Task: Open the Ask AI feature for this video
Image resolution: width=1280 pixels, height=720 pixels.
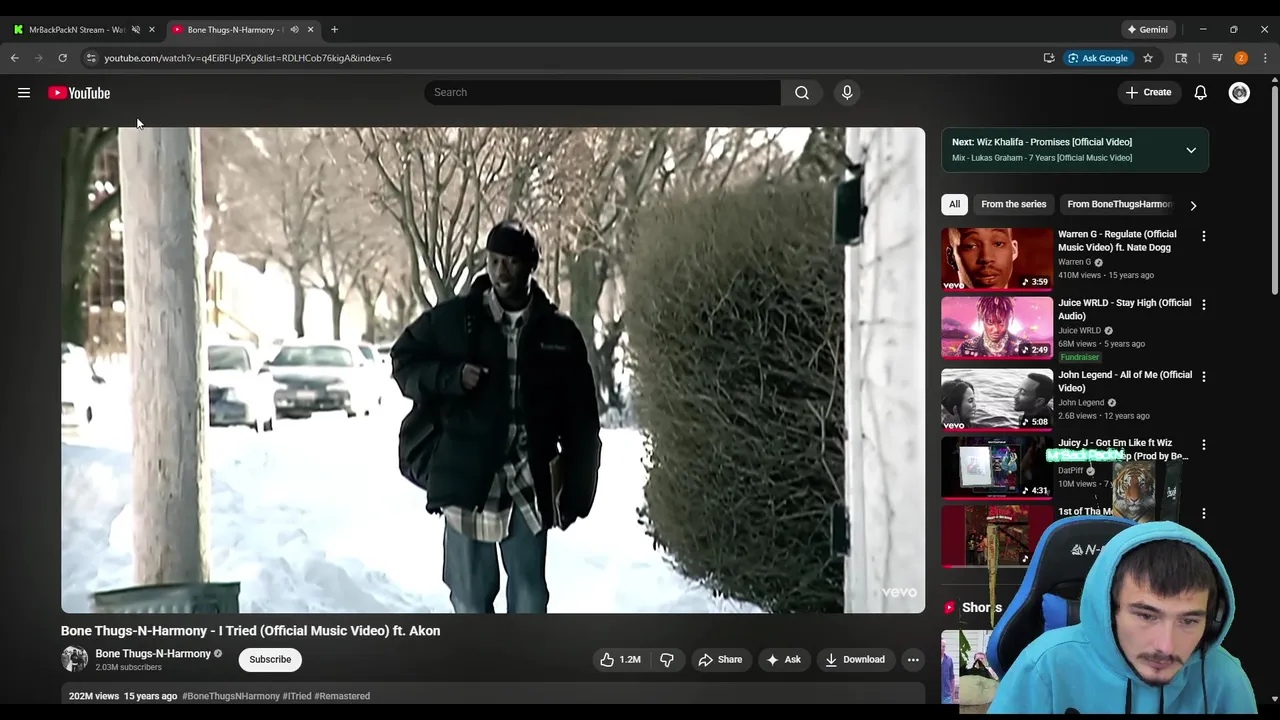Action: pyautogui.click(x=783, y=660)
